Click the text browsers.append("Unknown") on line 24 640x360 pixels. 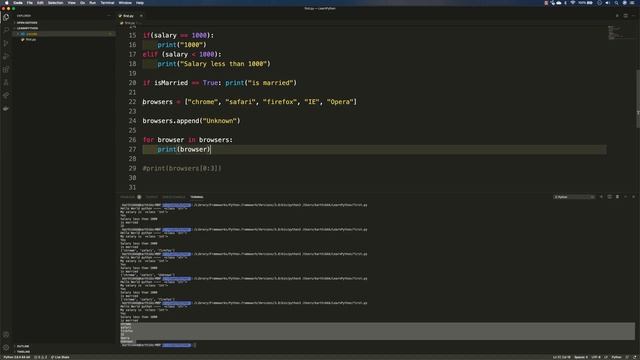point(191,121)
